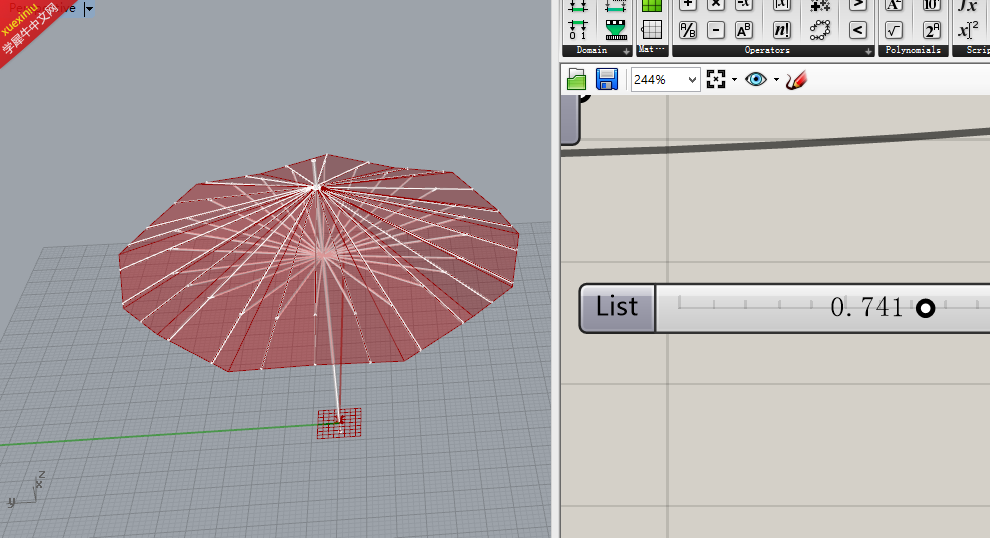Select the Power of 10 icon
This screenshot has width=990, height=538.
pos(932,5)
